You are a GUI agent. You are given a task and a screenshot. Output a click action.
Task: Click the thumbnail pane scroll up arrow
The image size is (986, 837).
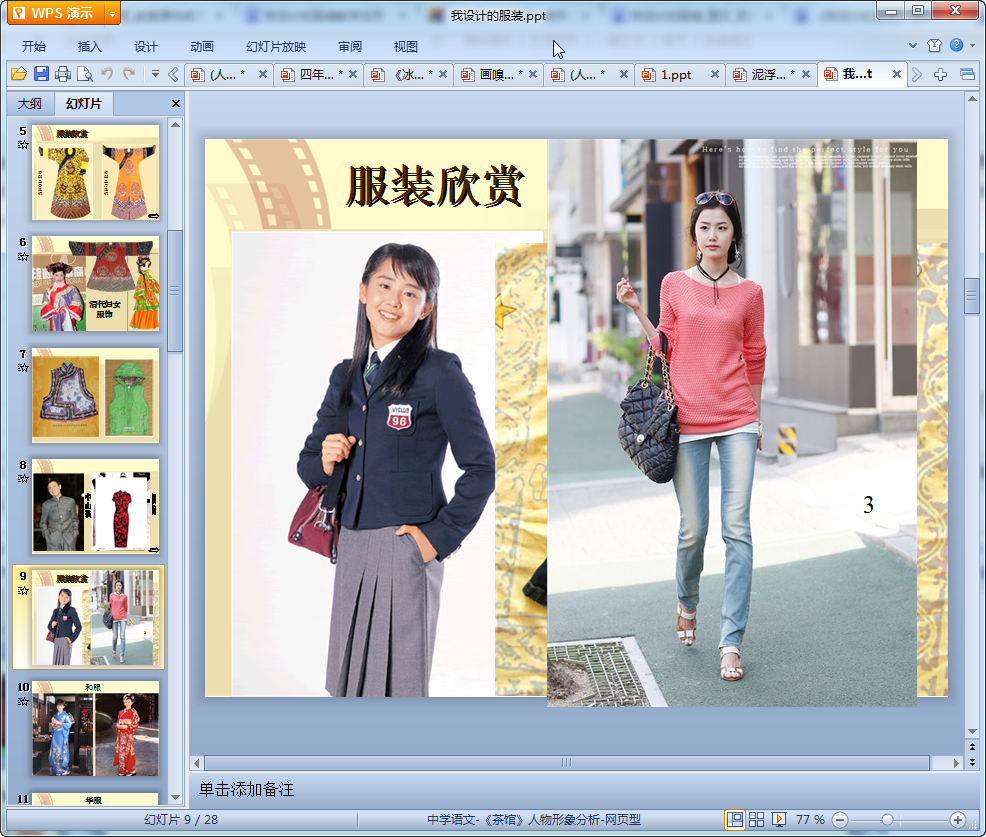pyautogui.click(x=175, y=125)
